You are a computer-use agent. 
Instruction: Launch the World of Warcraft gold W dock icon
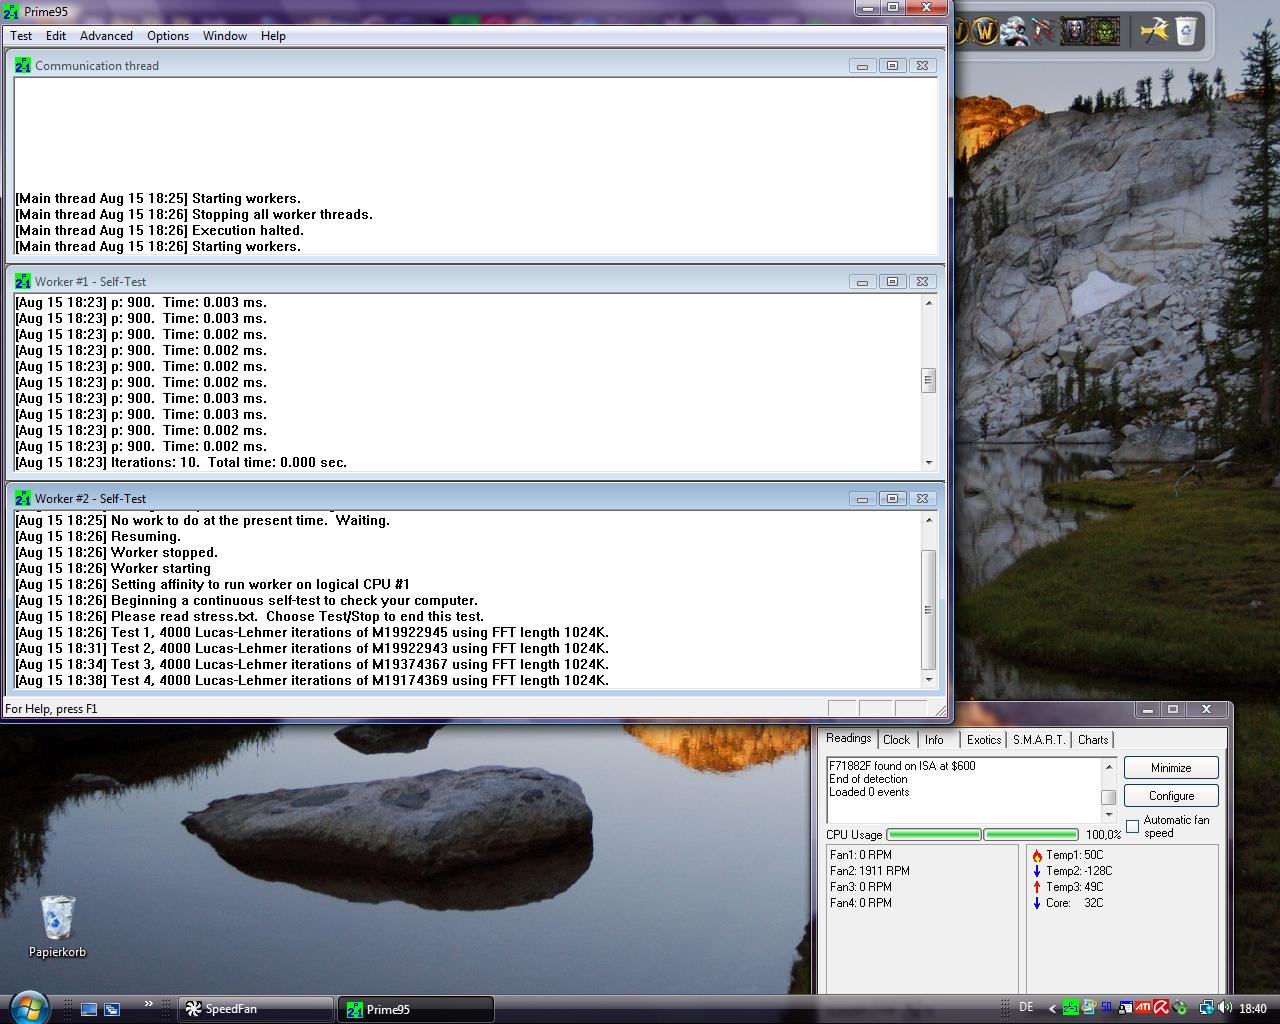click(x=985, y=31)
